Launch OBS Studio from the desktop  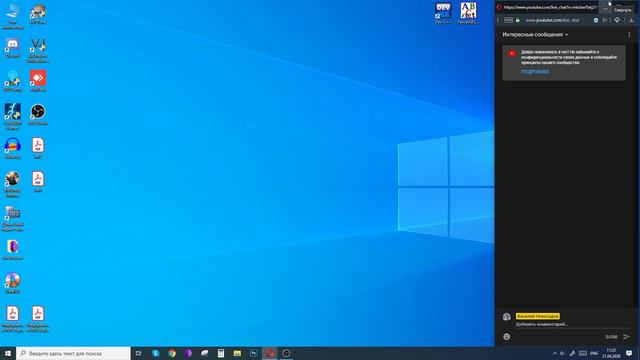38,114
